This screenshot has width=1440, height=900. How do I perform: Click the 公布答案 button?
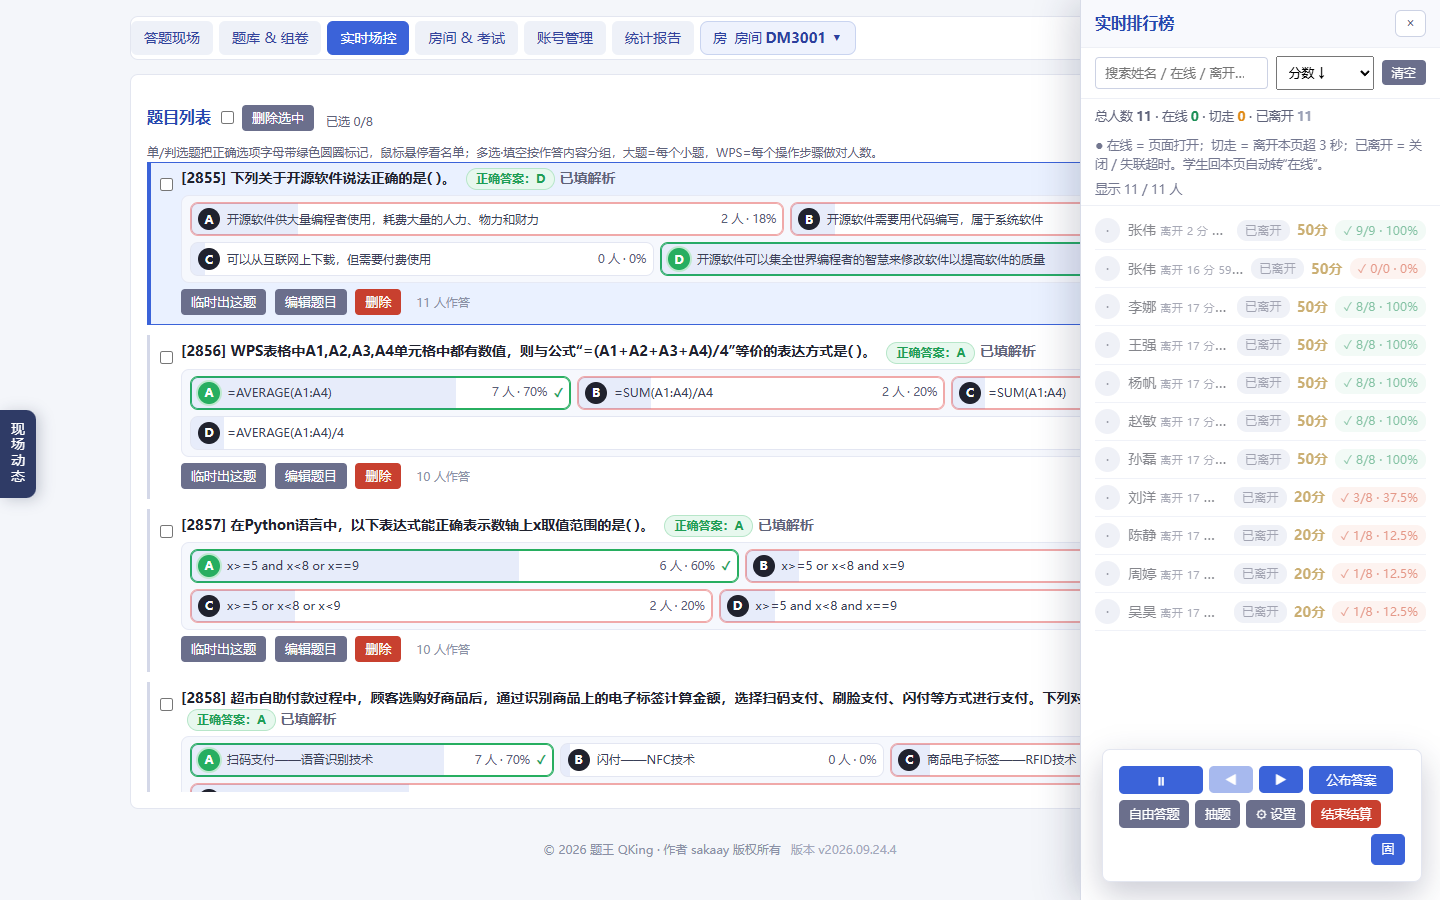coord(1351,780)
